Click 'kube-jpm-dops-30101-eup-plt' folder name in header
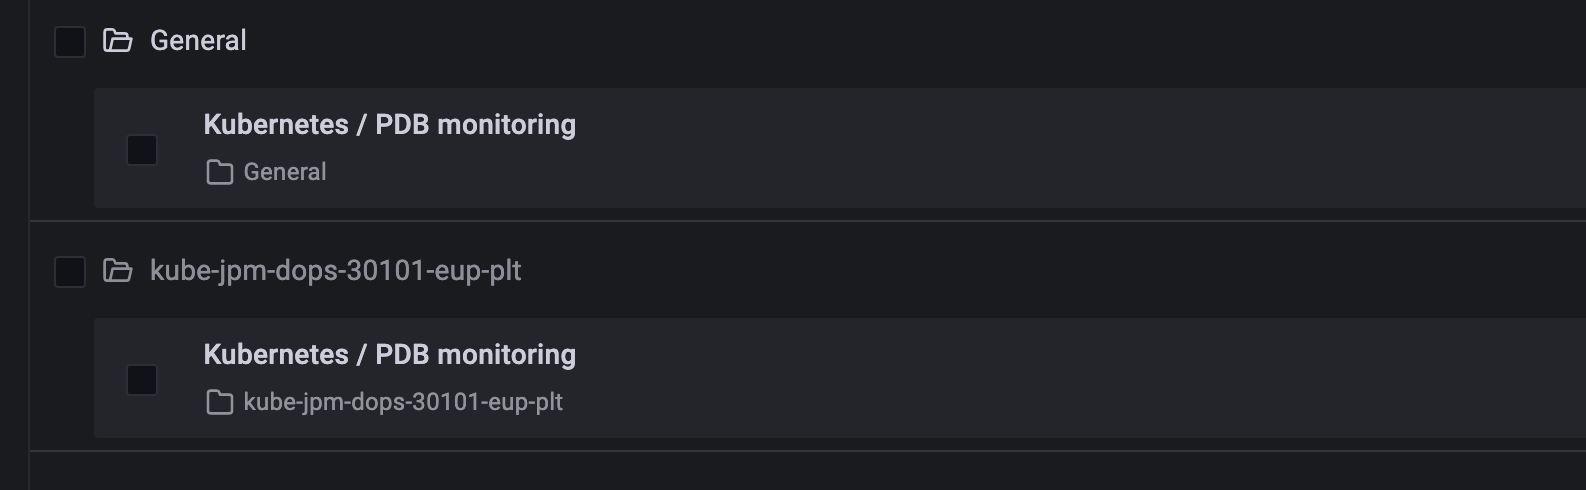The width and height of the screenshot is (1586, 490). [x=336, y=271]
